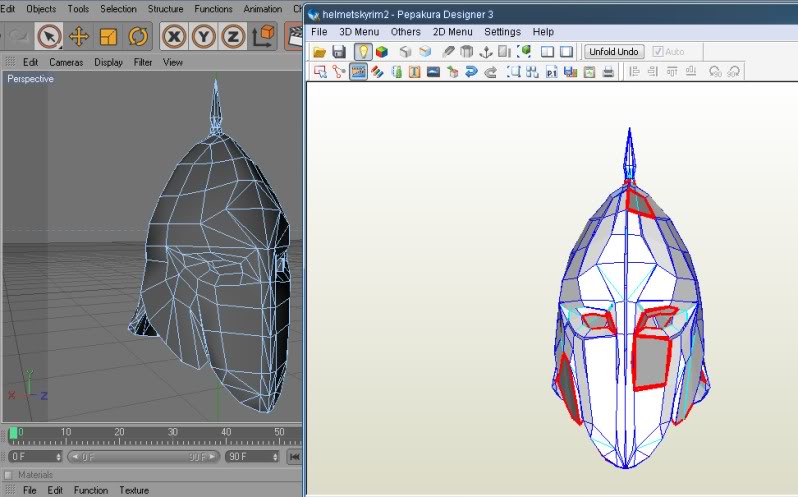Viewport: 798px width, 497px height.
Task: Open the Cameras menu in viewport
Action: click(x=66, y=62)
